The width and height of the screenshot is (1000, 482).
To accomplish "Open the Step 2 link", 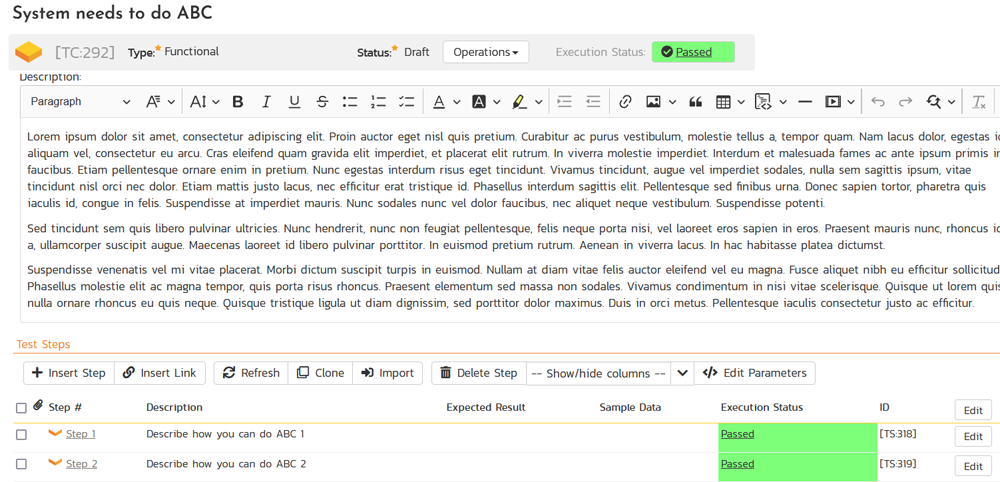I will (x=82, y=464).
